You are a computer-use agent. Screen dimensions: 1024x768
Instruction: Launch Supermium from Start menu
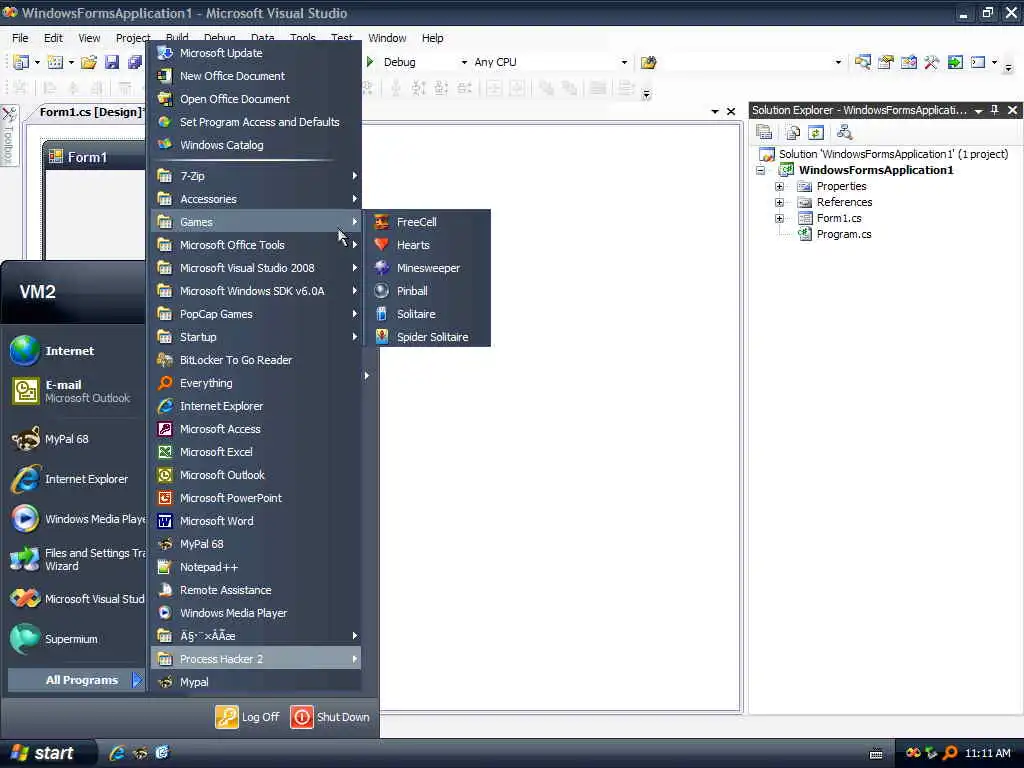[75, 639]
